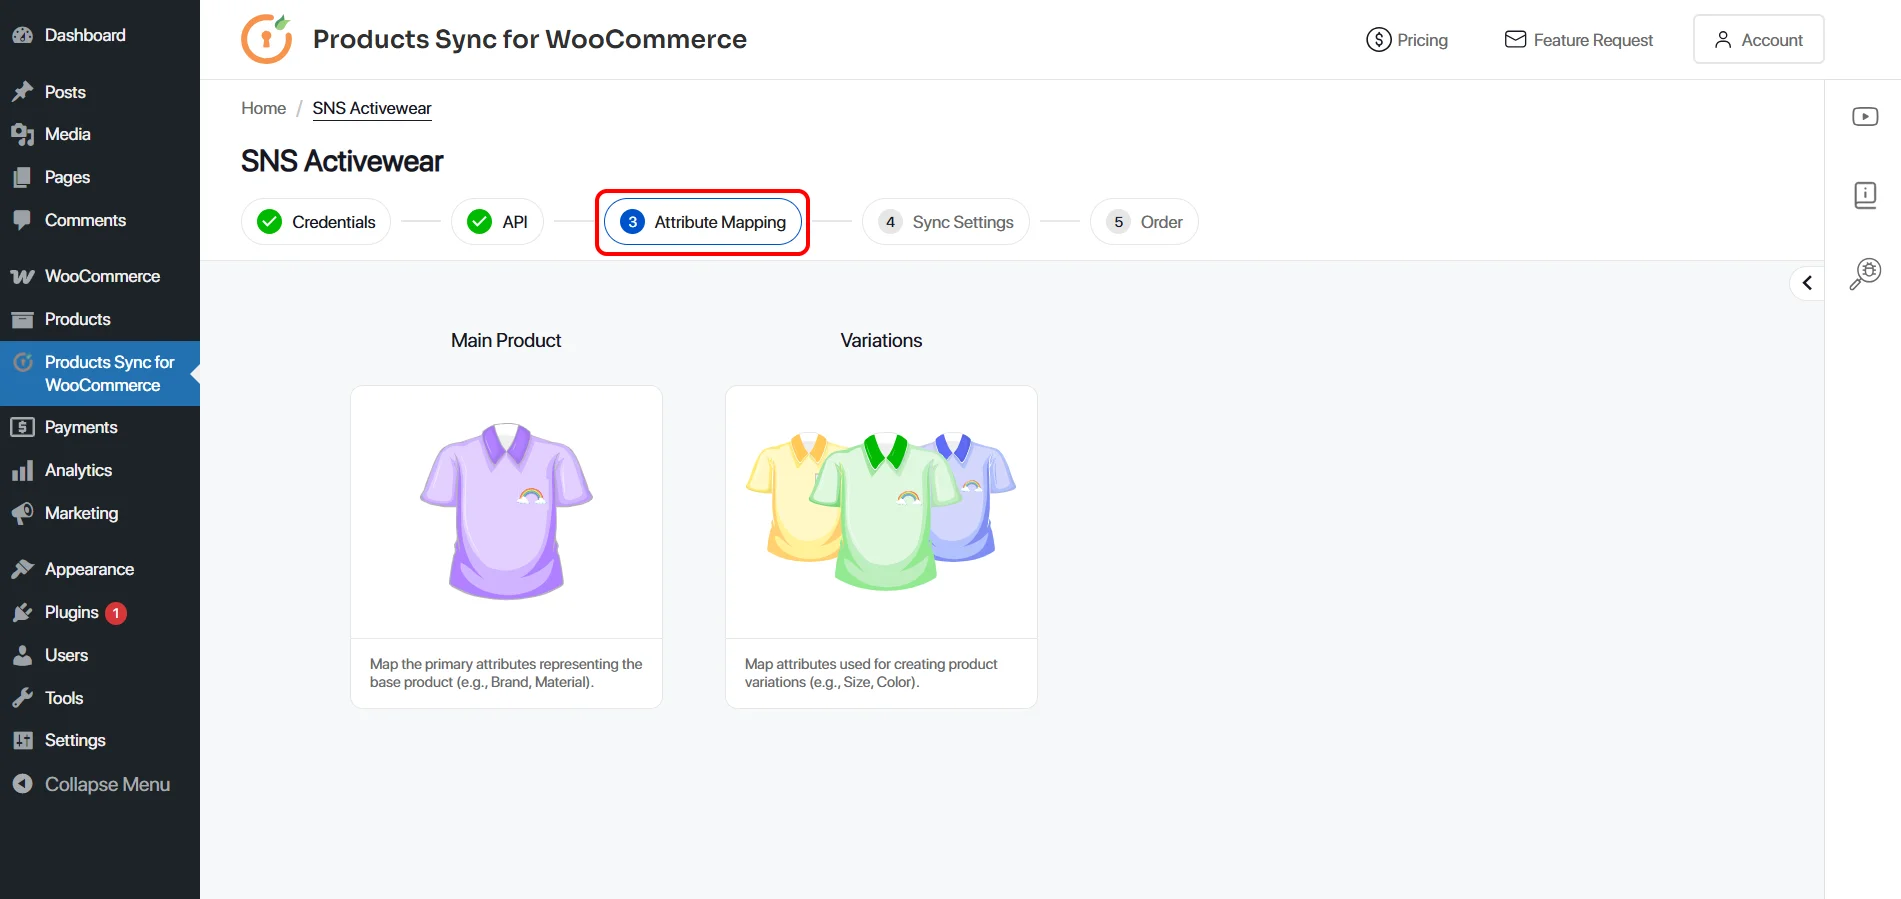Click the Plugins plug icon
This screenshot has width=1901, height=899.
(22, 612)
